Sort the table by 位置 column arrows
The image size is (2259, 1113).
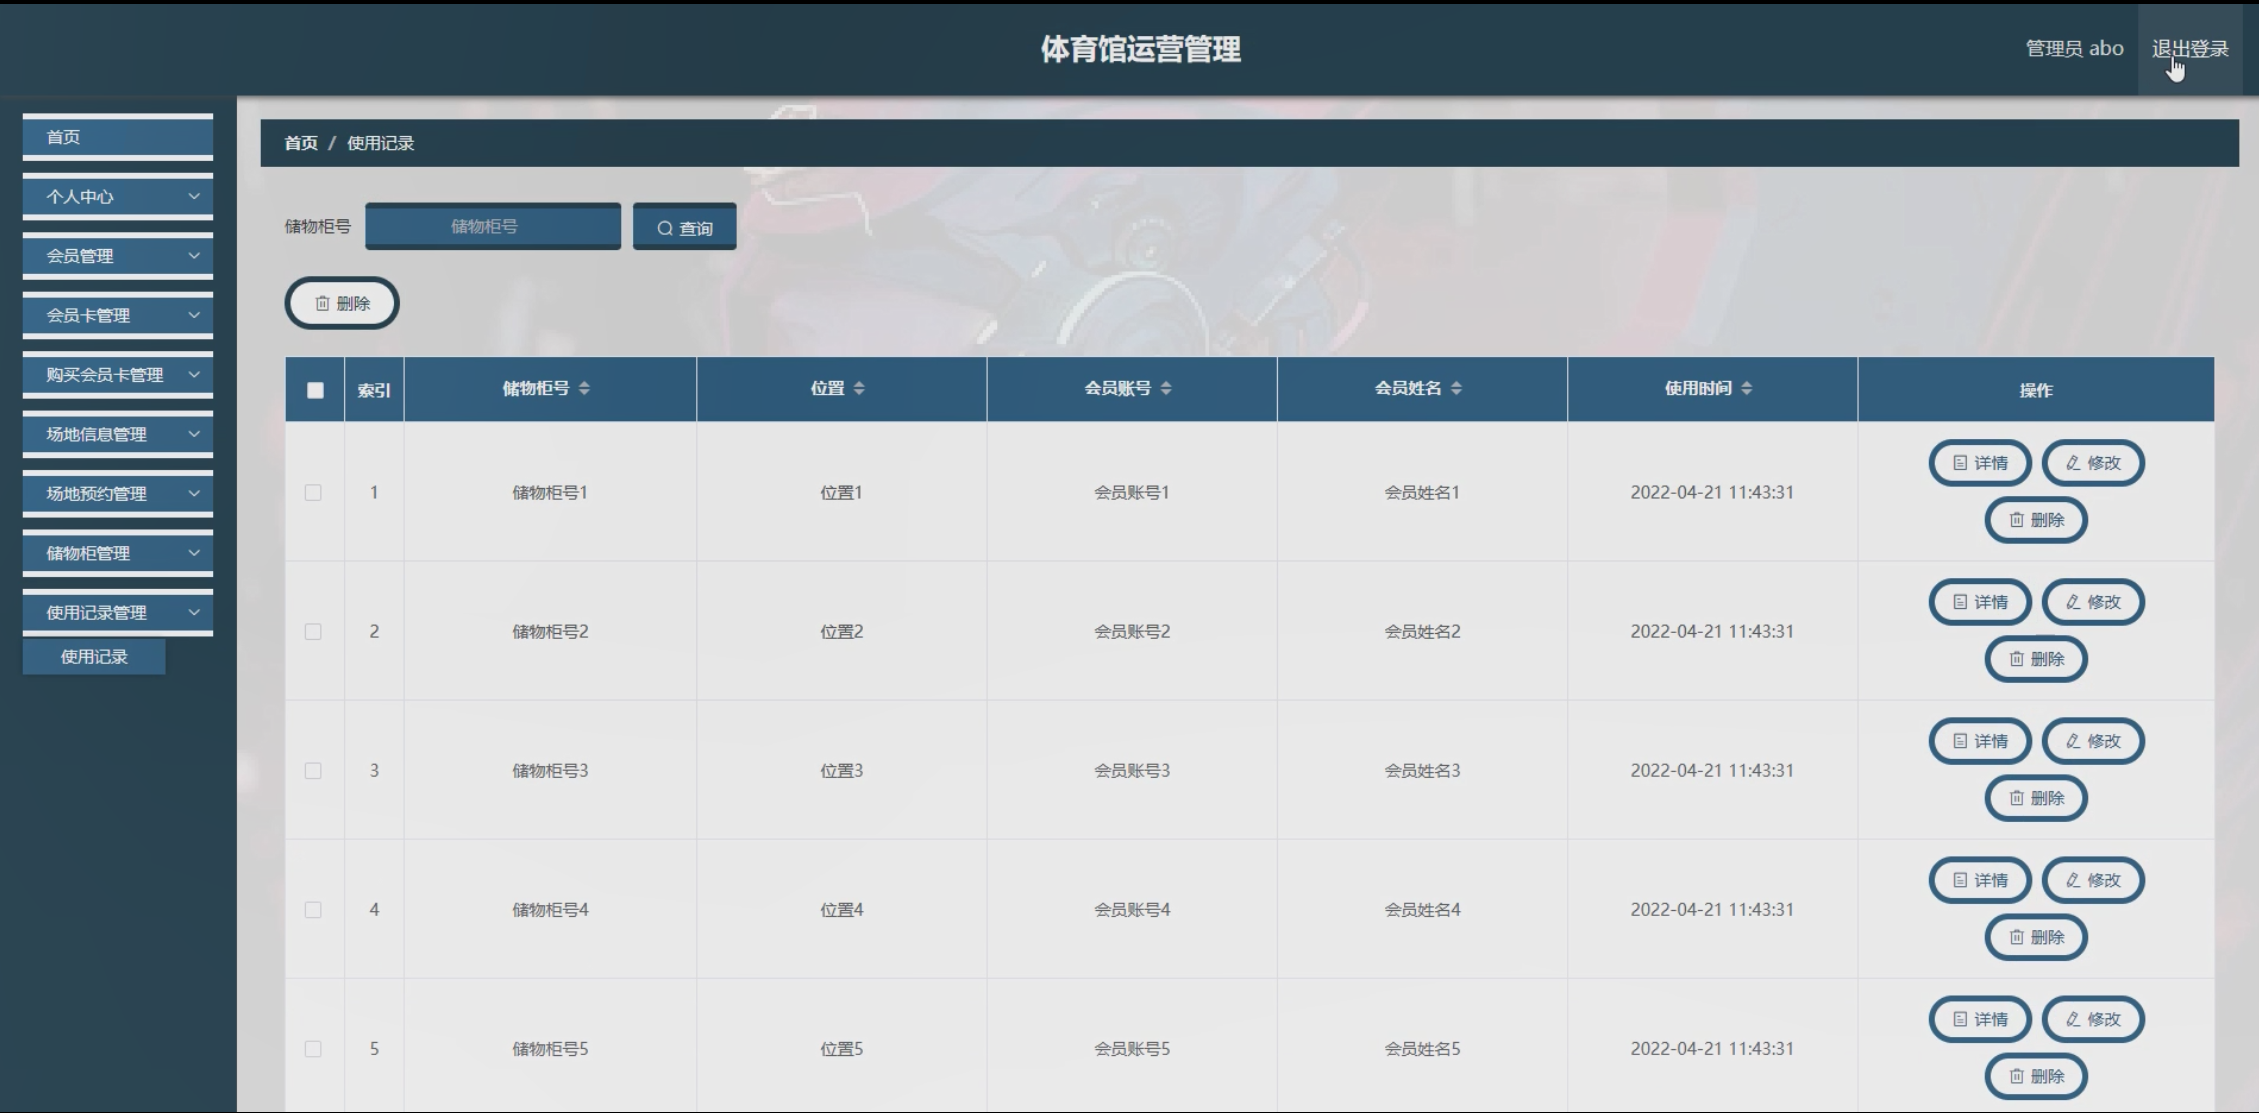tap(859, 388)
